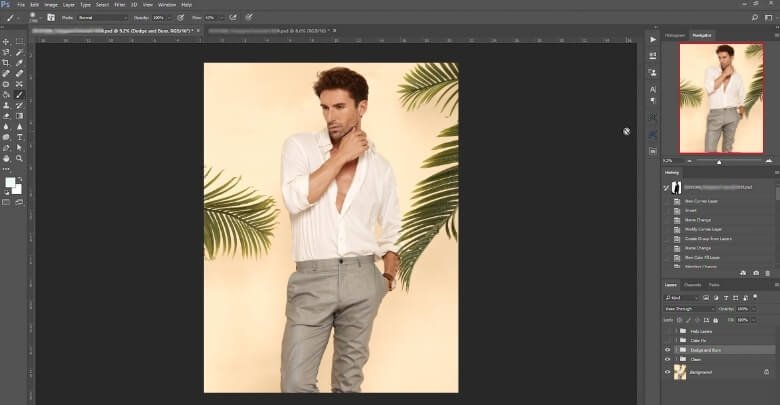Select the Rectangular Marquee tool
Image resolution: width=780 pixels, height=405 pixels.
(x=19, y=42)
